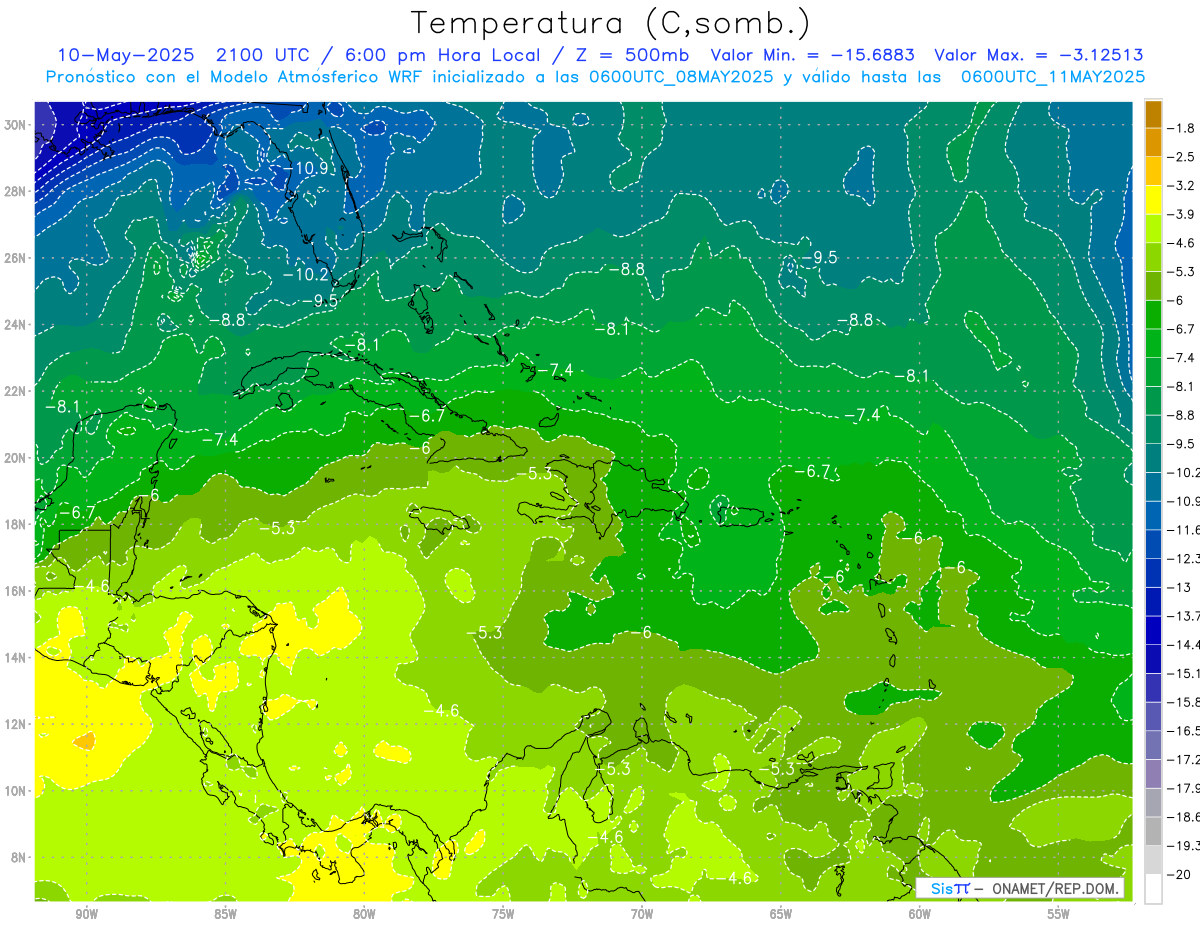Click the legend swatch between -6 and -6.7

[x=1153, y=315]
